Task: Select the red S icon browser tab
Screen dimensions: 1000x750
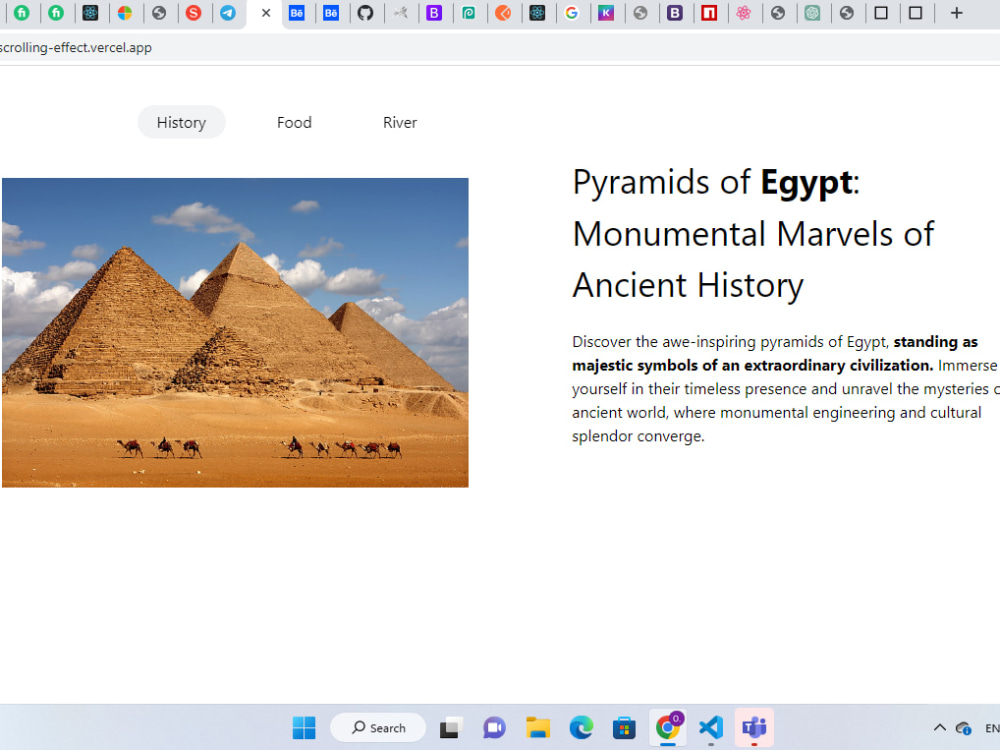Action: click(193, 13)
